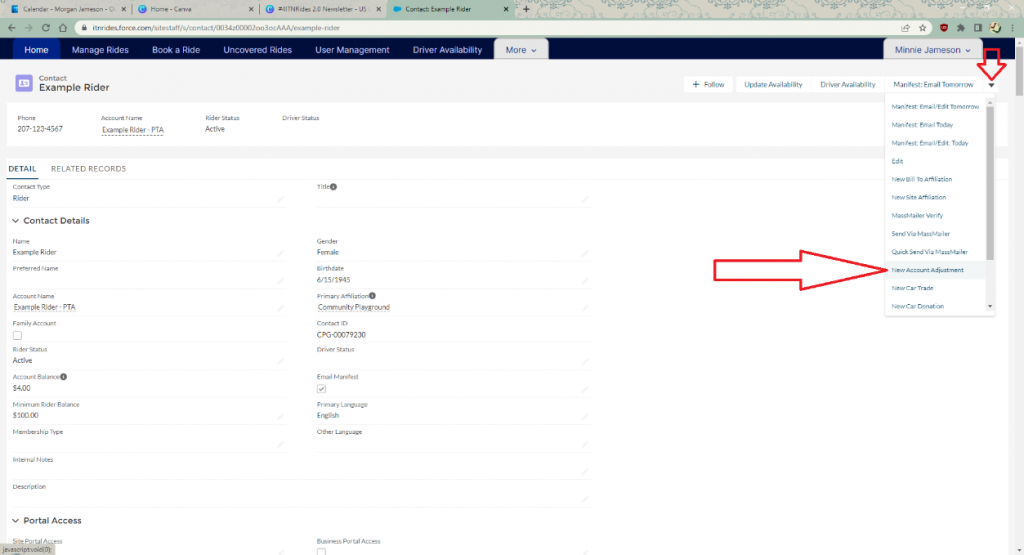
Task: Open the Community Playground affiliation link
Action: coord(353,307)
